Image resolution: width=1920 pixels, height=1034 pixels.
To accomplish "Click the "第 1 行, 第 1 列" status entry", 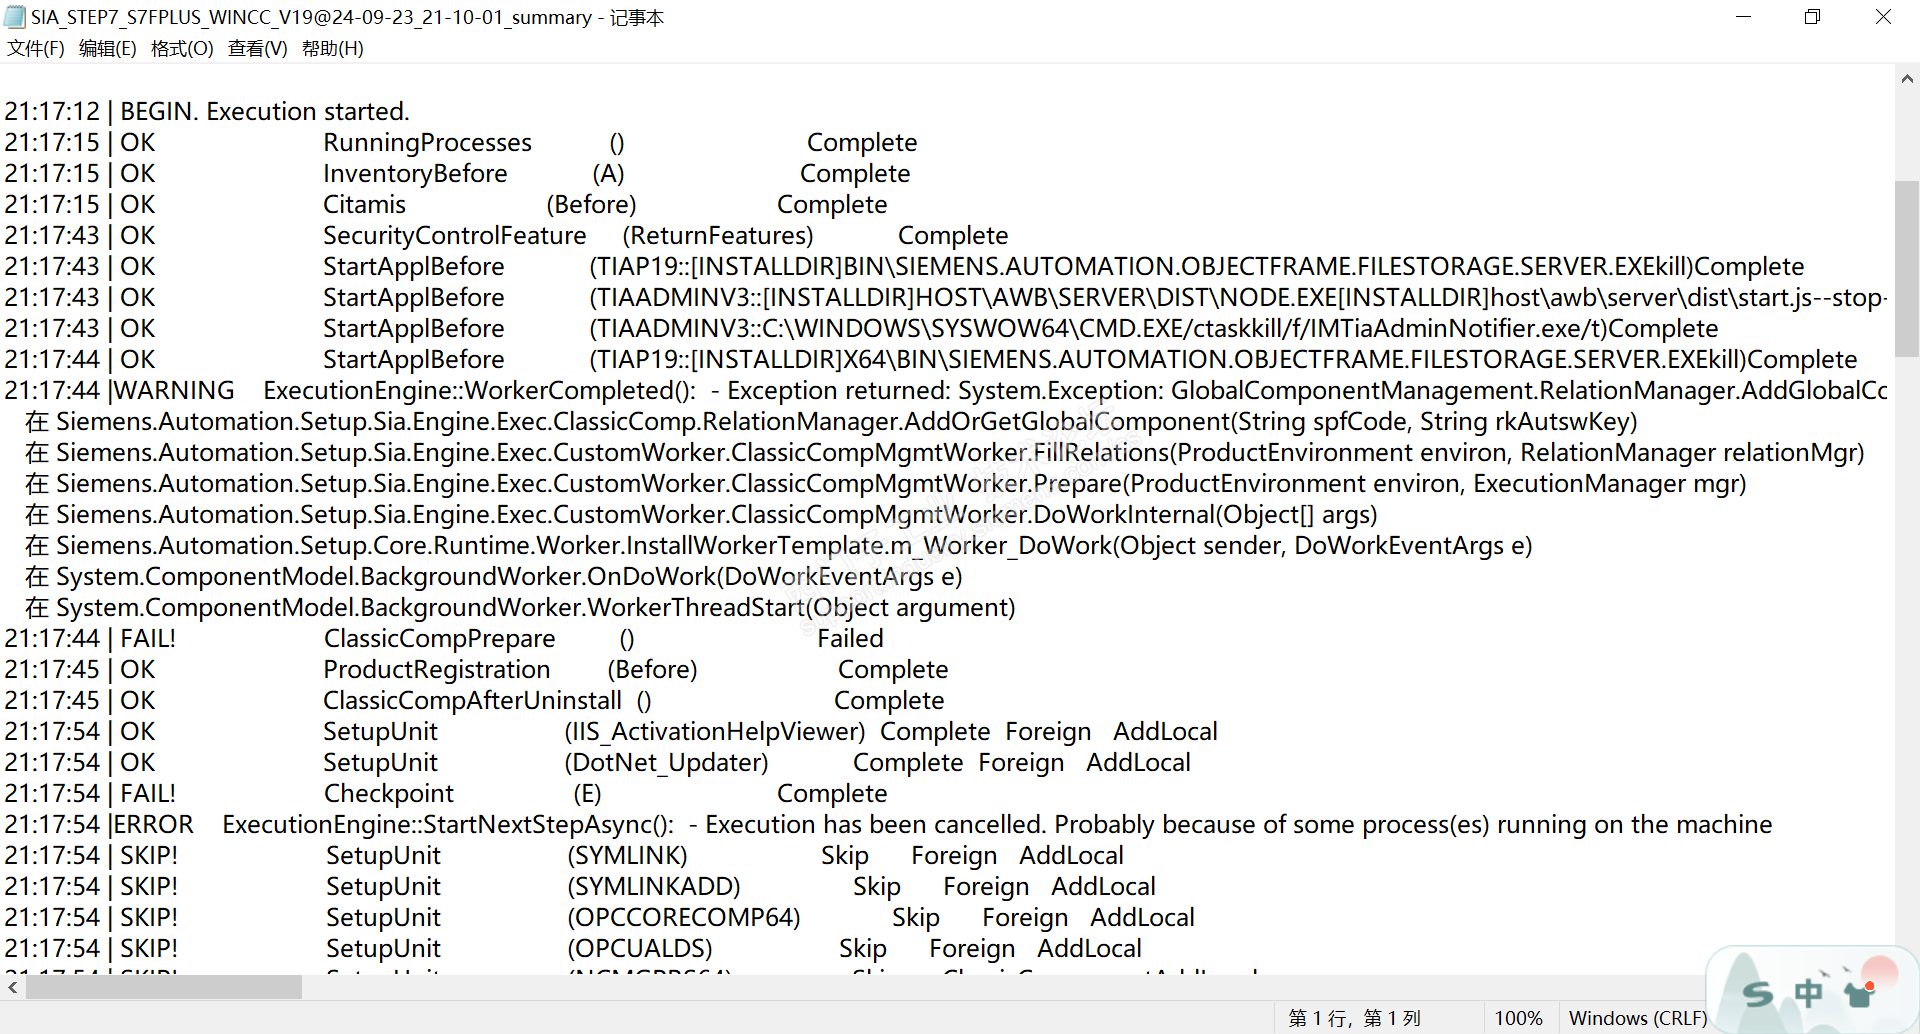I will pos(1355,1018).
